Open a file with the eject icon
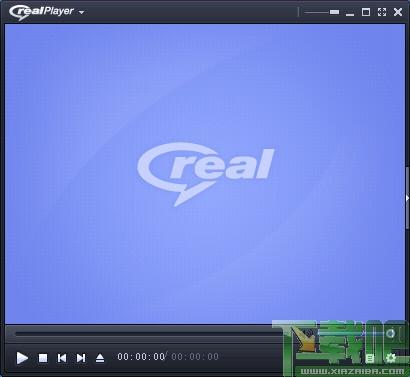410x377 pixels. [100, 358]
